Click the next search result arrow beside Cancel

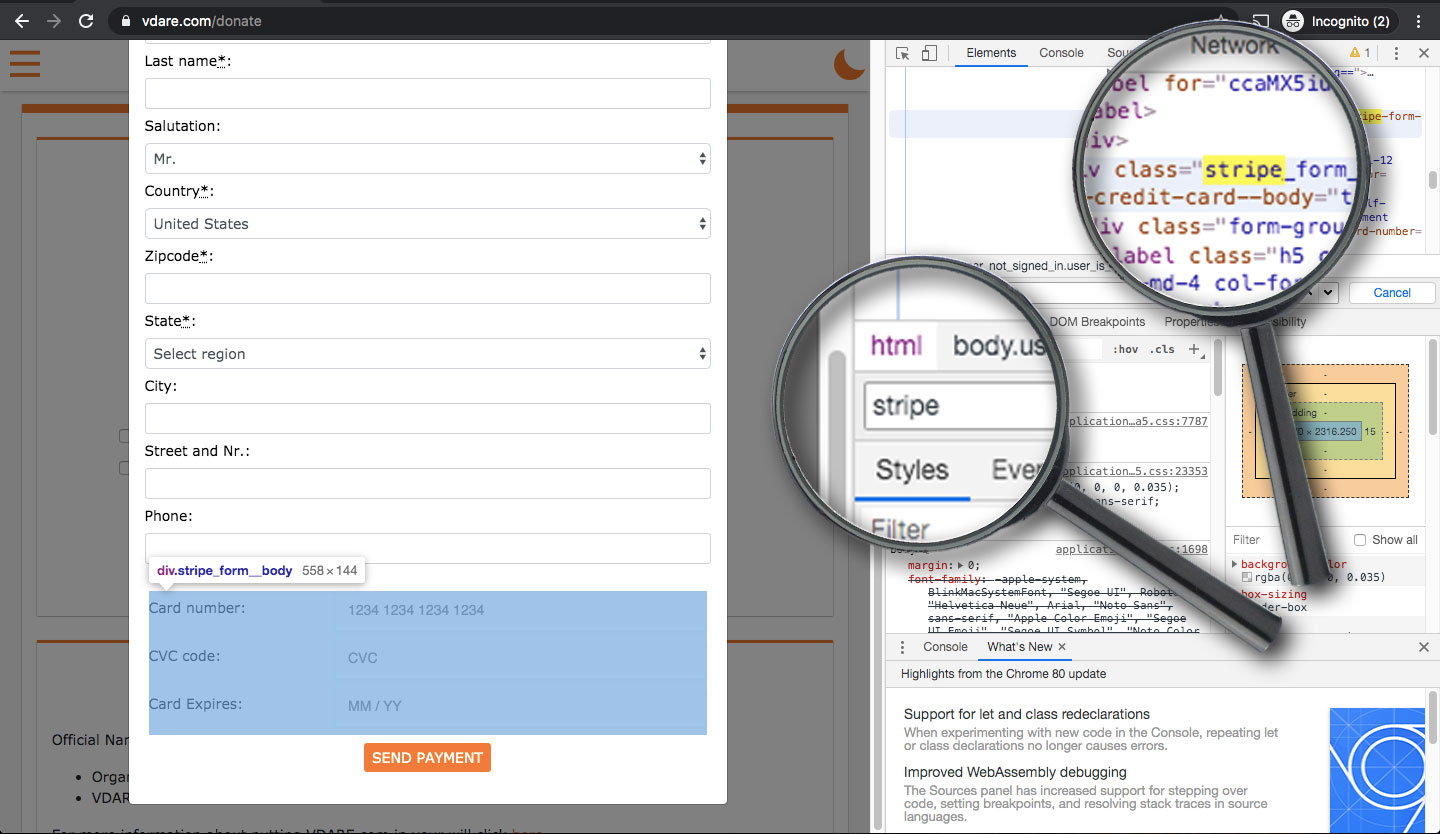pyautogui.click(x=1329, y=292)
